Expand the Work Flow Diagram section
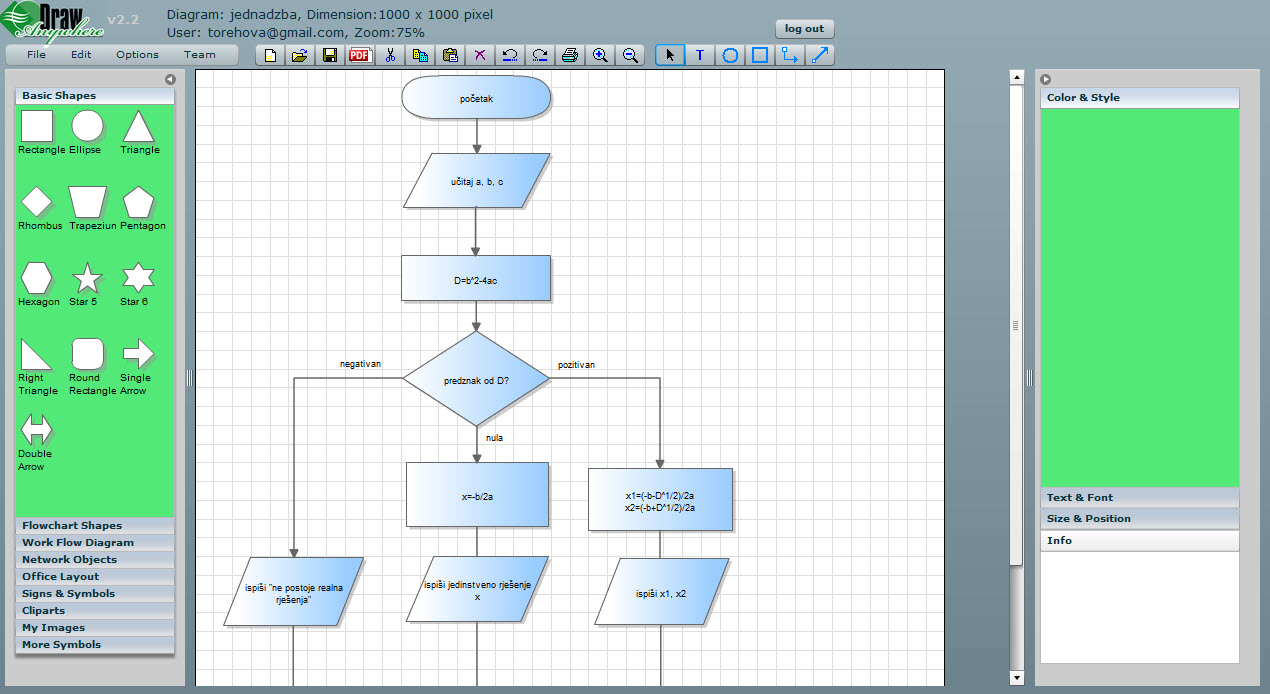The height and width of the screenshot is (694, 1270). [x=95, y=542]
